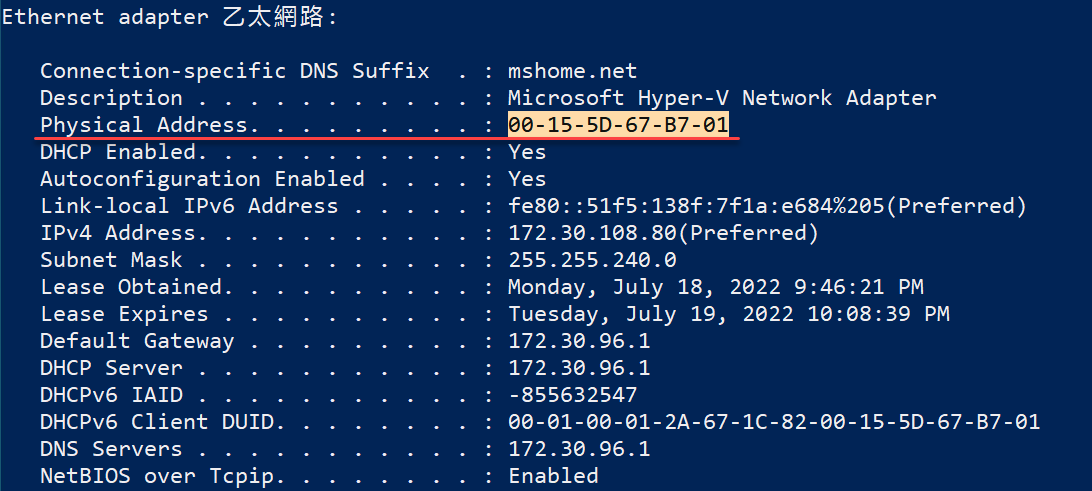Click the Lease Expires date value
This screenshot has width=1092, height=491.
728,314
